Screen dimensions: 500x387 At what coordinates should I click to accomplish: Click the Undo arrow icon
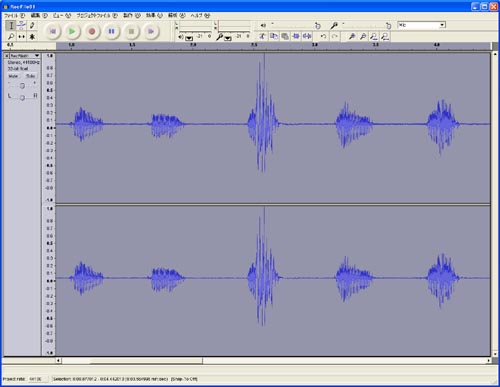coord(323,36)
